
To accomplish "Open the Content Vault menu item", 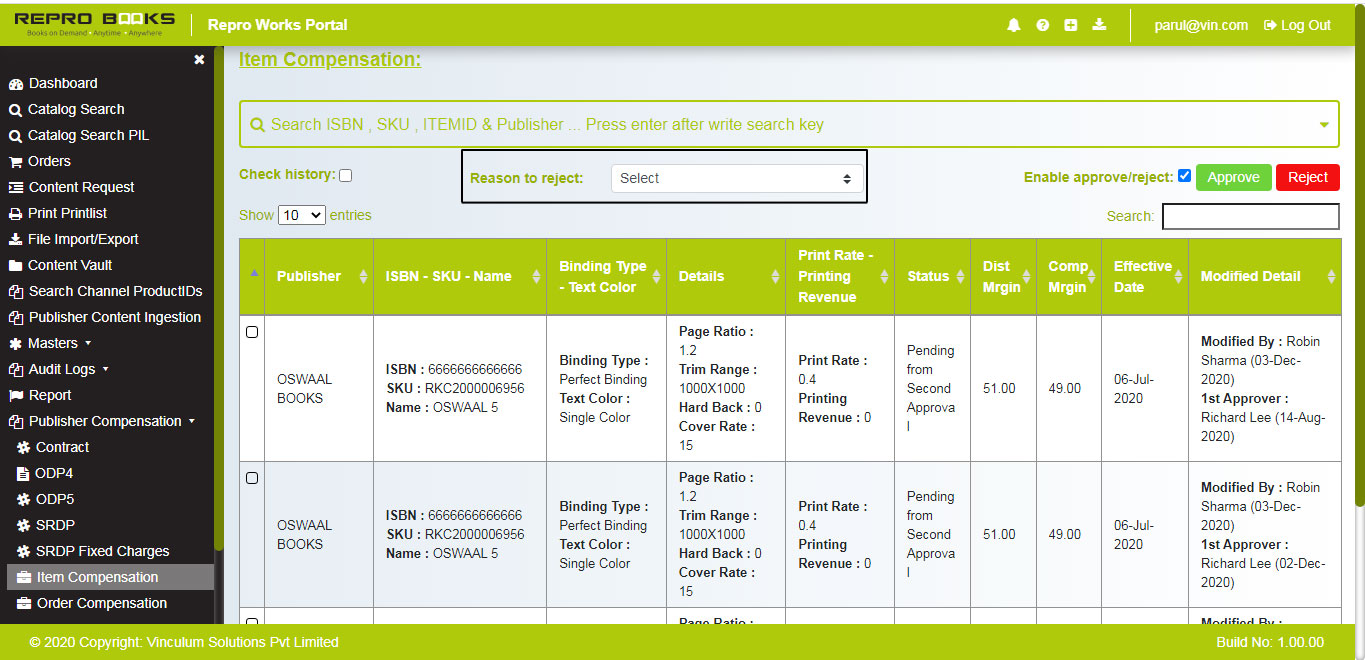I will [70, 265].
